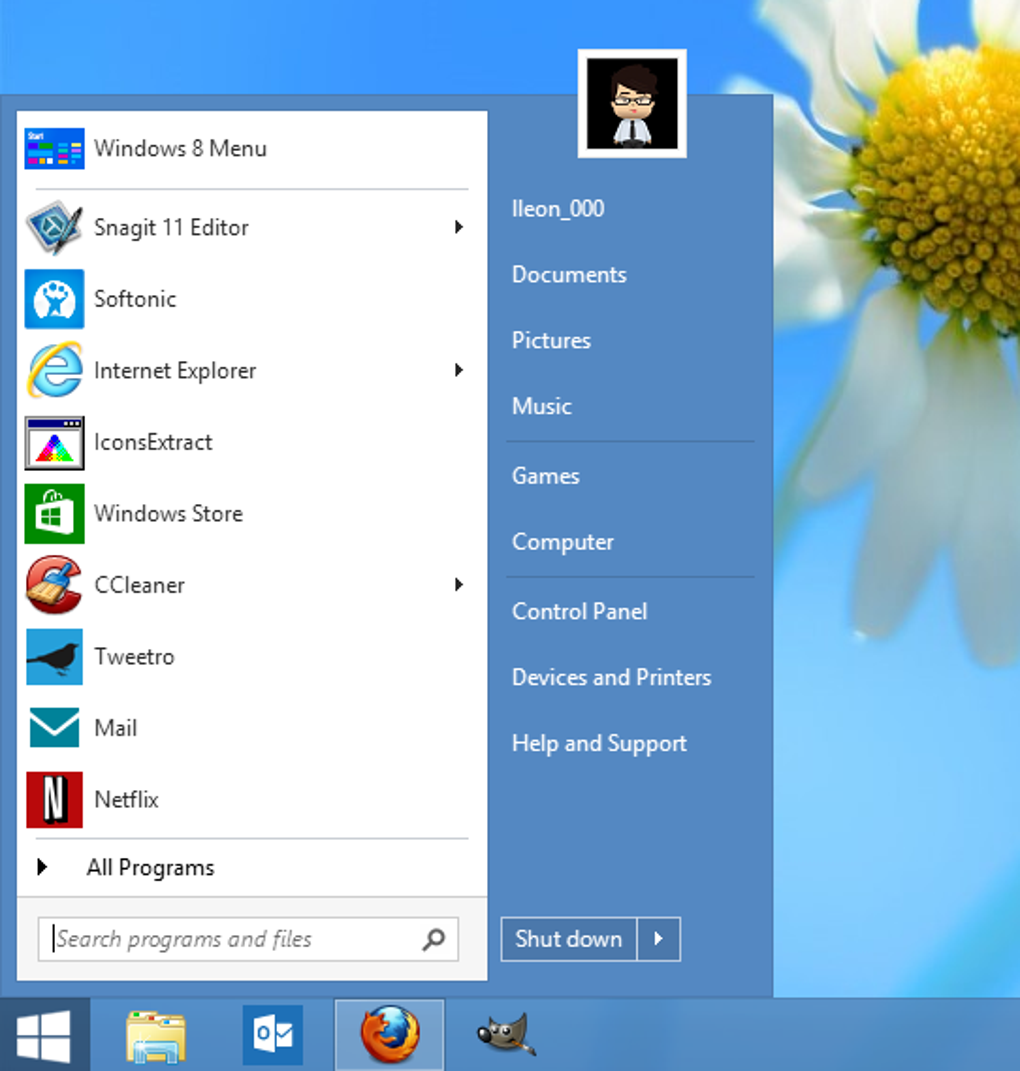Expand the CCleaner submenu arrow
The height and width of the screenshot is (1071, 1020).
(459, 585)
